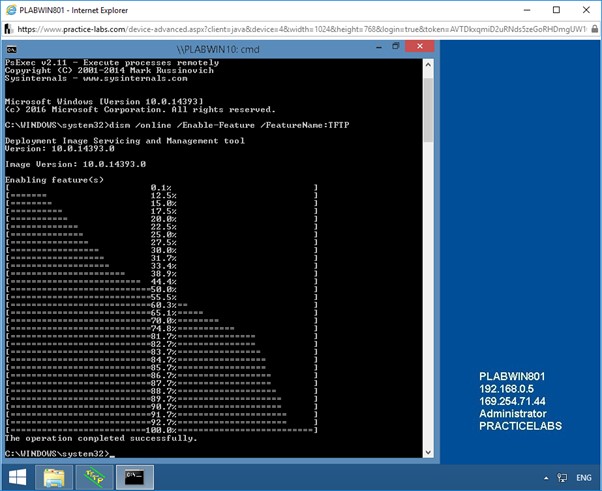This screenshot has height=491, width=602.
Task: Click the 'Enabling feature(s)' line
Action: 54,180
